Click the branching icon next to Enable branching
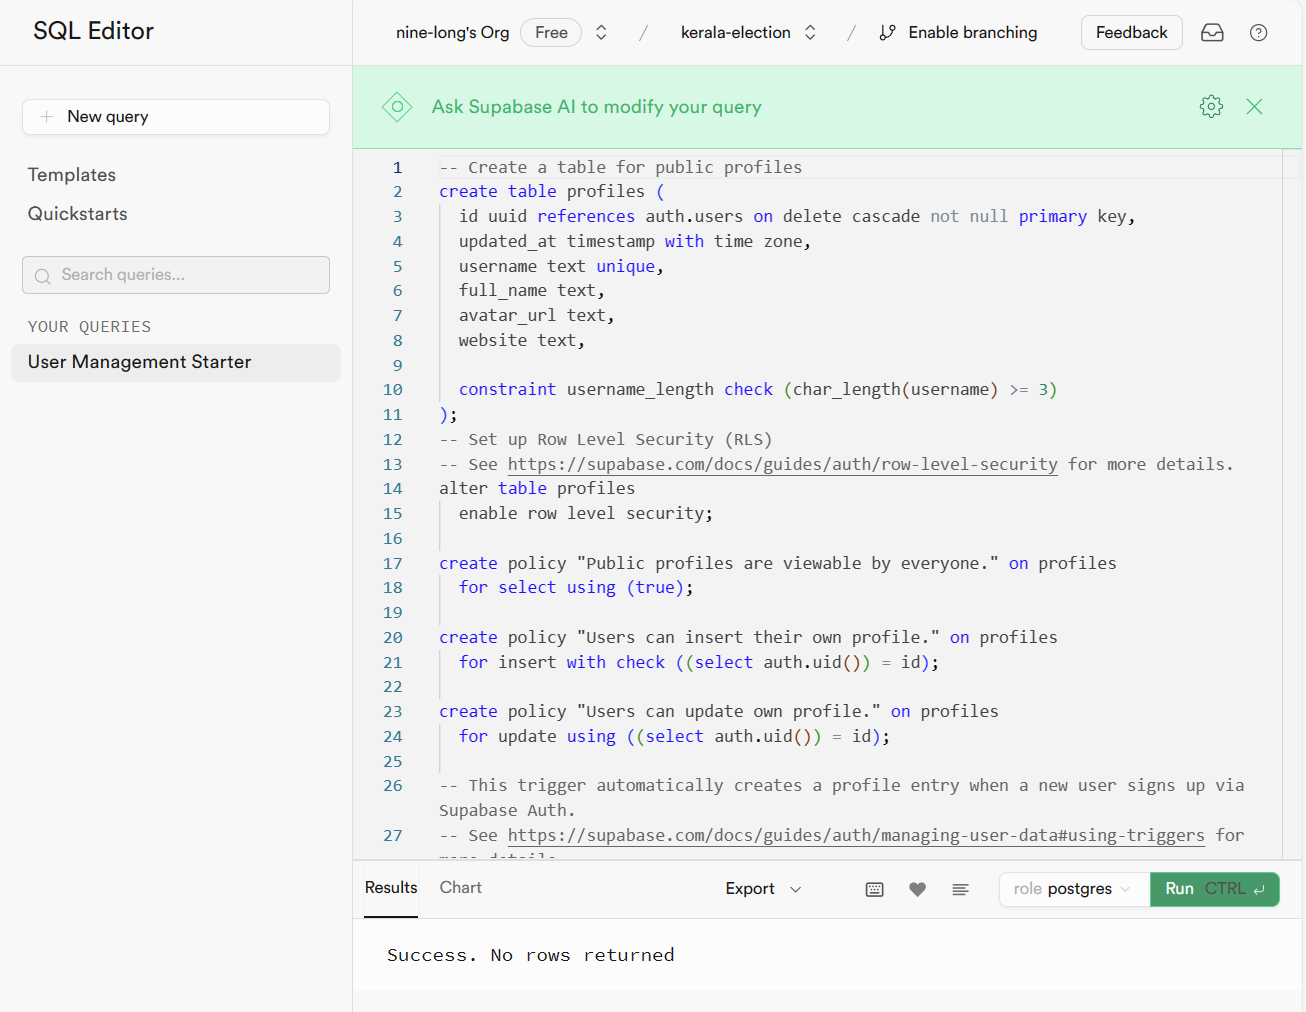Viewport: 1306px width, 1012px height. [x=887, y=33]
